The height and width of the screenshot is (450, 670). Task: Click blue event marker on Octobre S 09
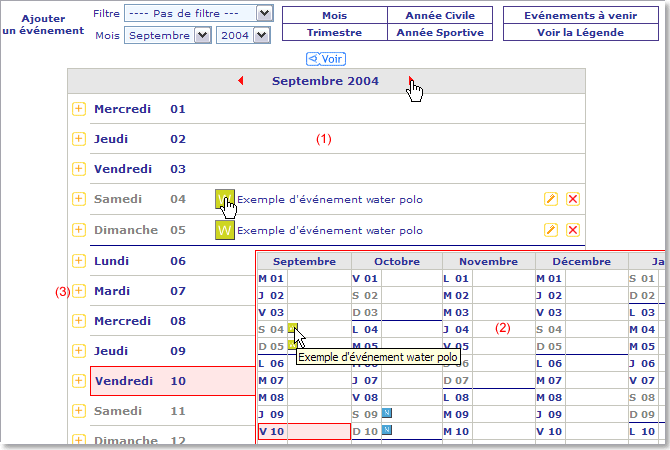click(x=387, y=413)
